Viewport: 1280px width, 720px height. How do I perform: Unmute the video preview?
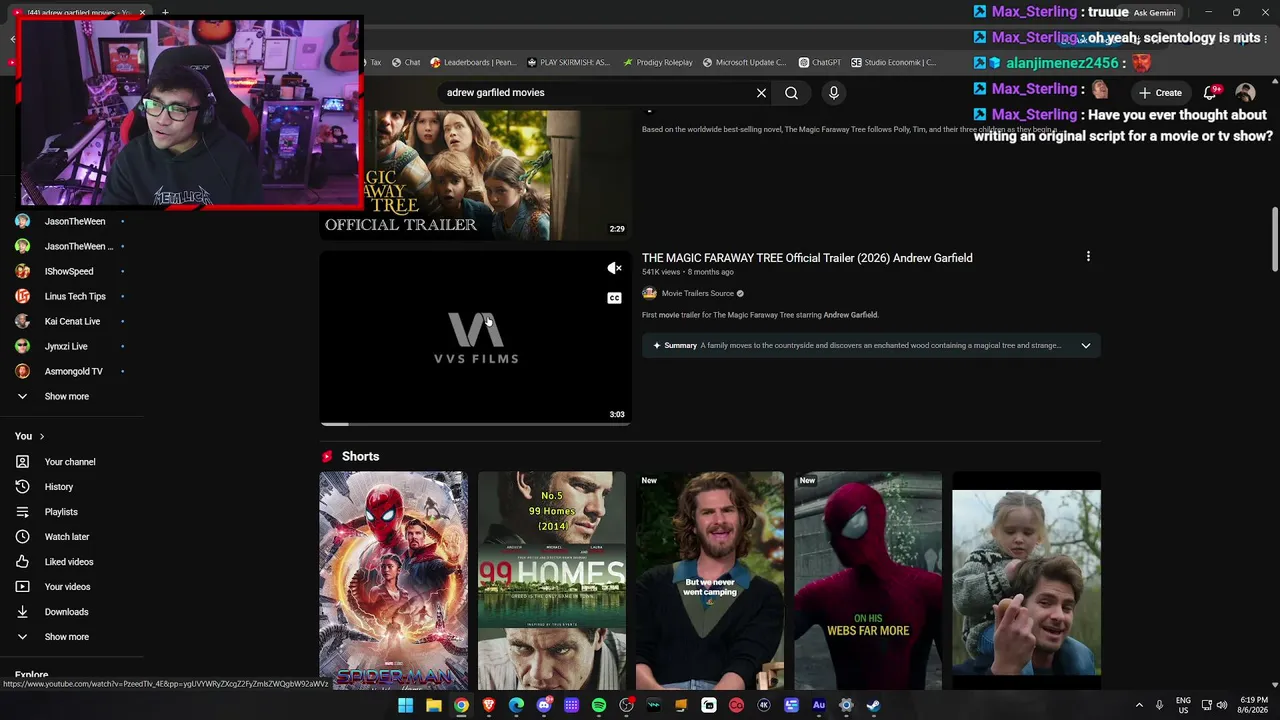click(614, 268)
